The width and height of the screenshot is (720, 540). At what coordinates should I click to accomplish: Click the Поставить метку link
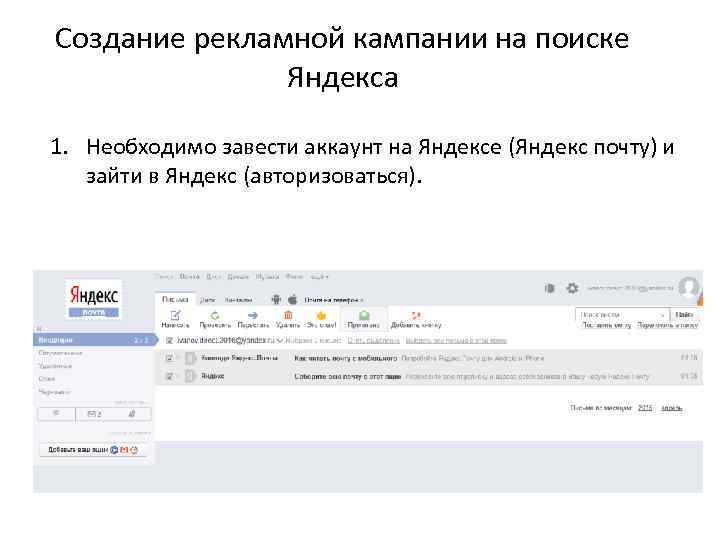coord(606,325)
